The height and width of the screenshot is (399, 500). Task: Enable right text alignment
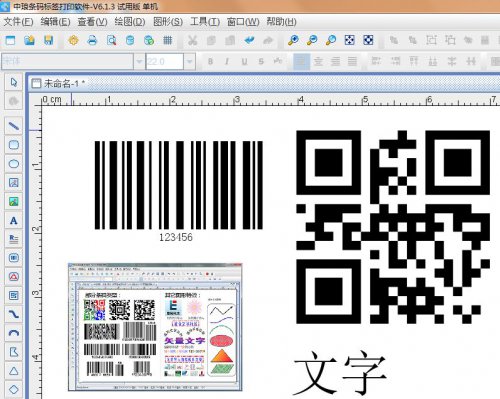click(x=335, y=61)
